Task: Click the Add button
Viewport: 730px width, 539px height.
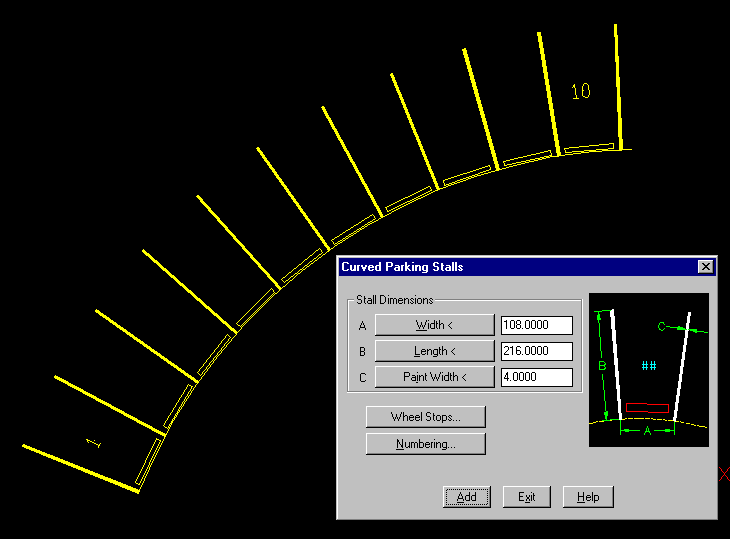Action: tap(466, 497)
